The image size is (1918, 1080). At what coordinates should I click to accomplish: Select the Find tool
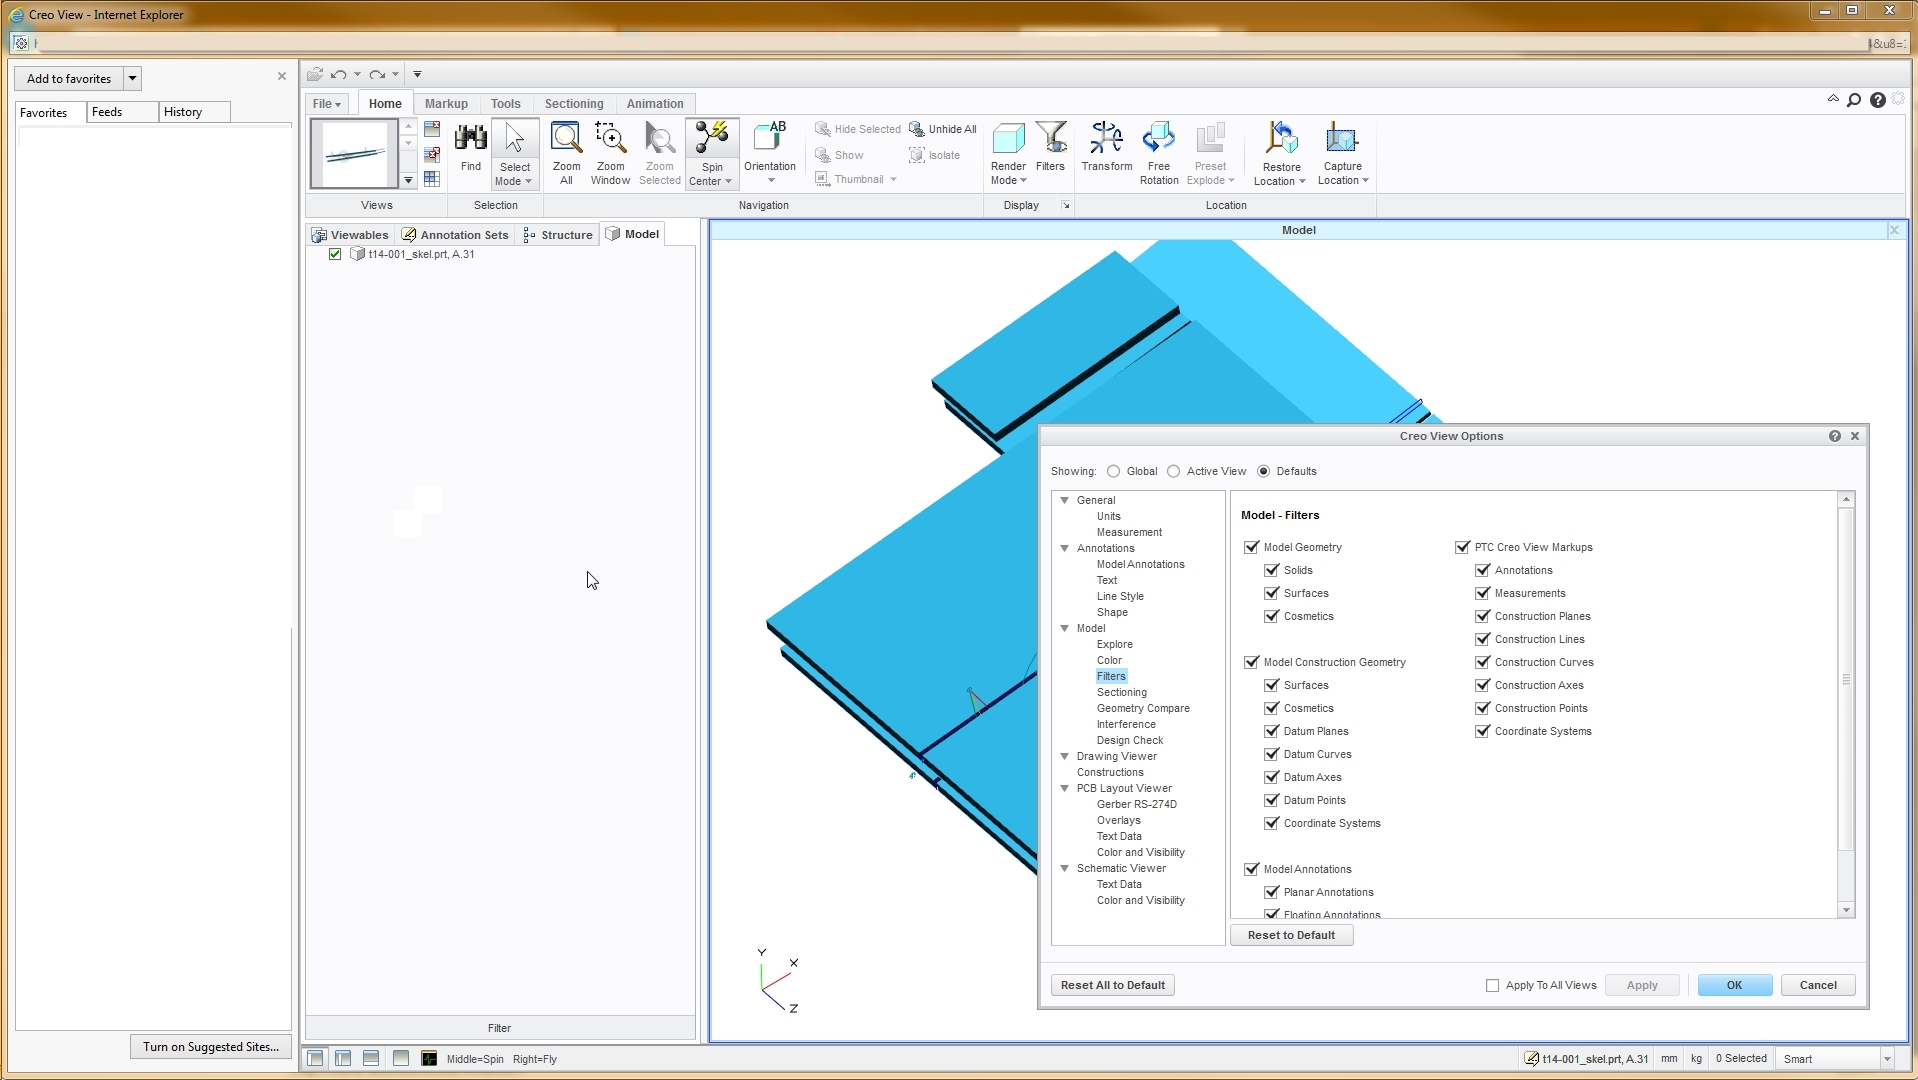pos(470,150)
